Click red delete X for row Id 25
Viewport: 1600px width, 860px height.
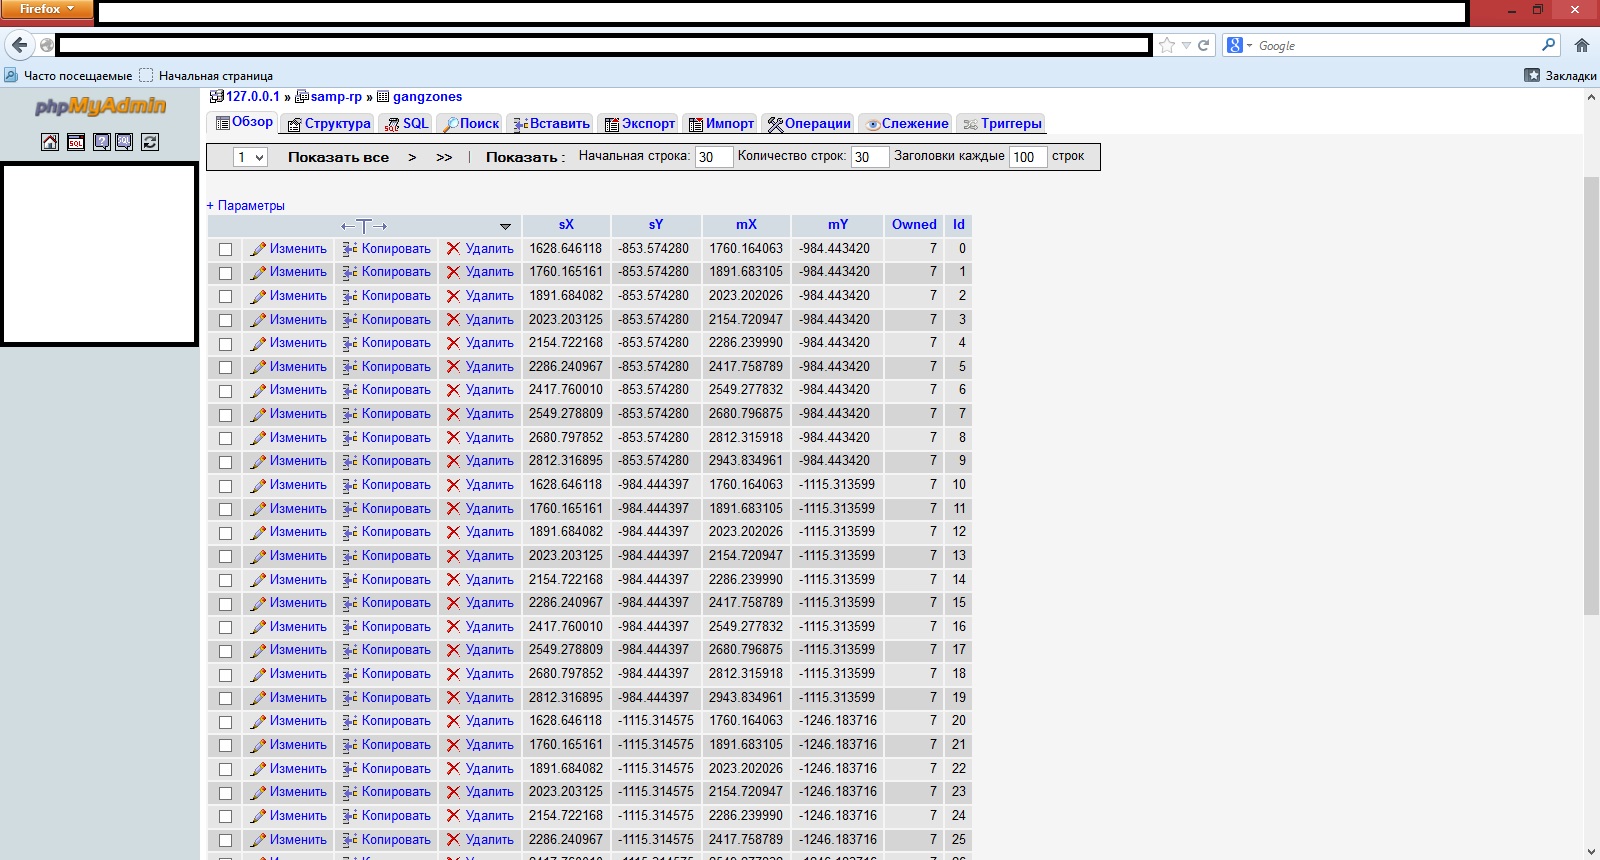pyautogui.click(x=453, y=840)
